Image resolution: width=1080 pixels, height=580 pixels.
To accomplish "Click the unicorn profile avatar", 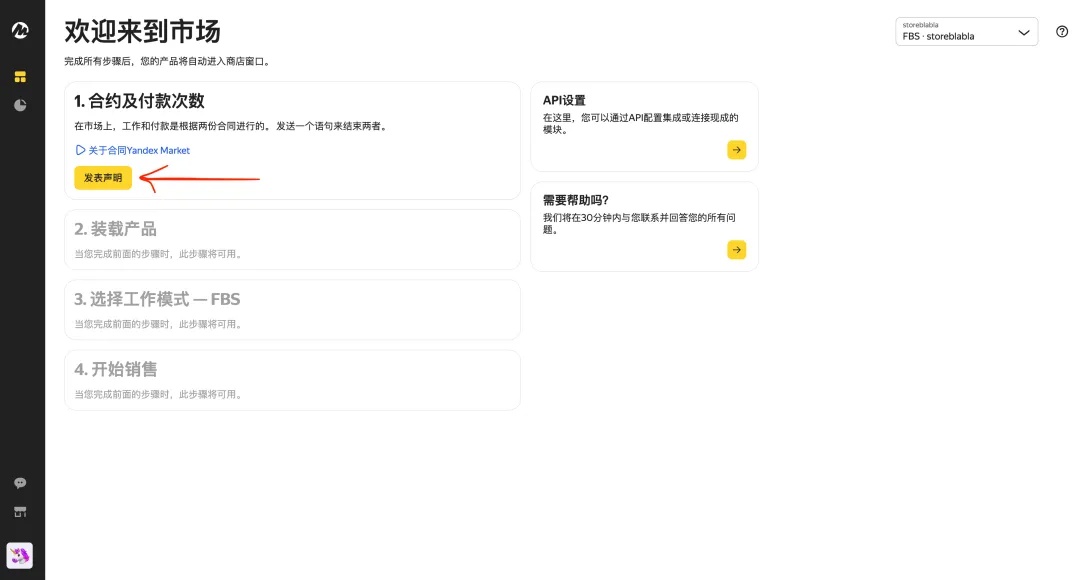I will 20,555.
